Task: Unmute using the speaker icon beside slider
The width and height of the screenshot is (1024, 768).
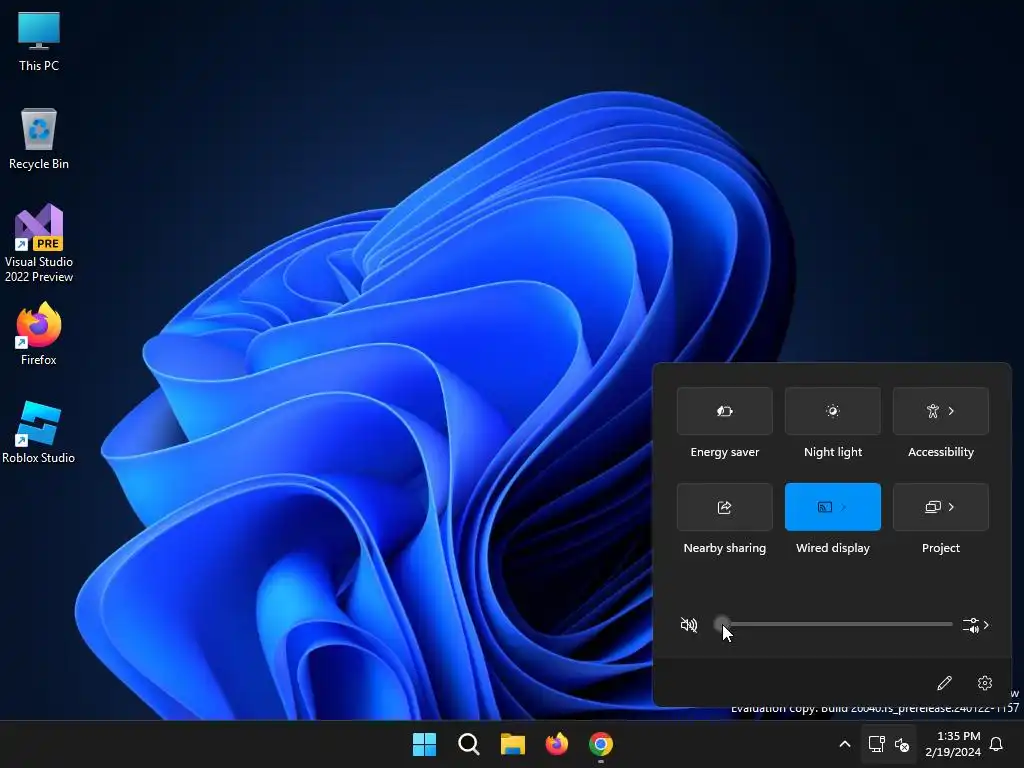Action: pyautogui.click(x=688, y=625)
